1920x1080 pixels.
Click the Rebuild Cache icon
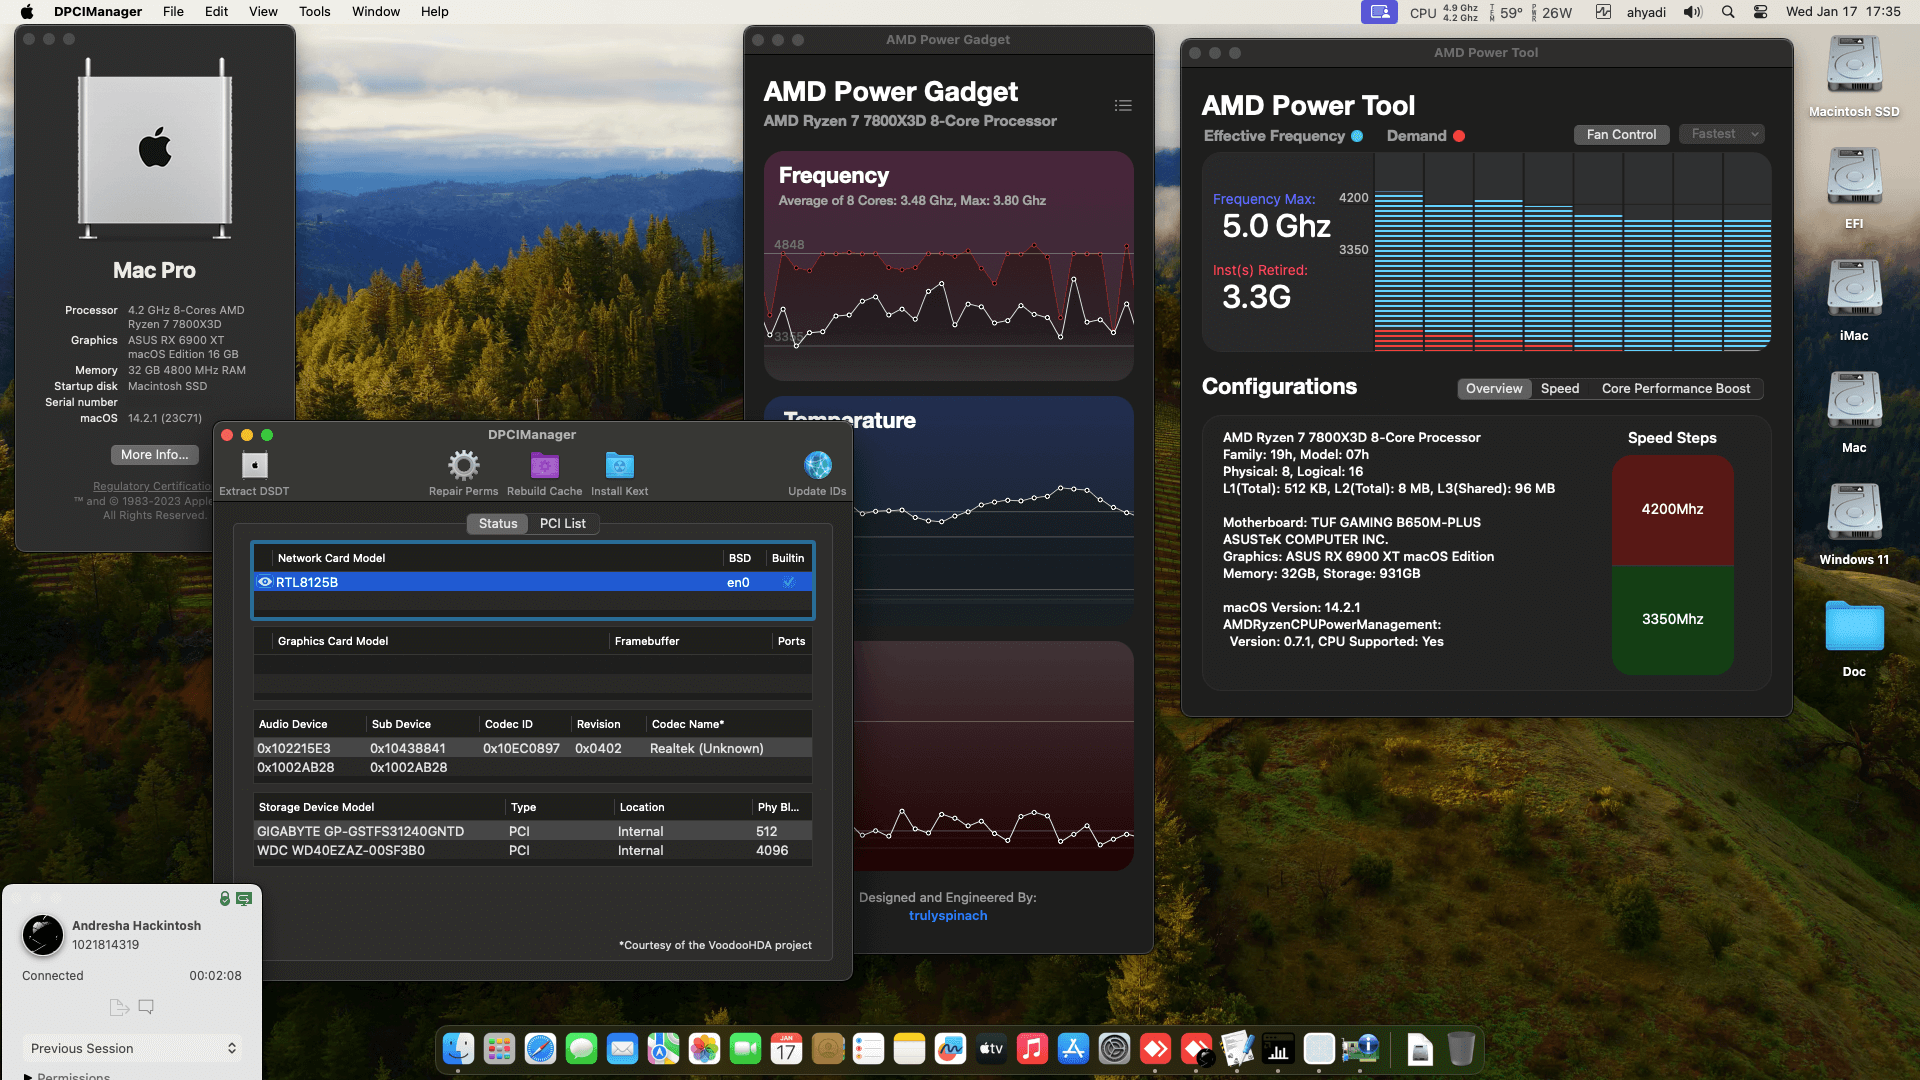click(544, 465)
